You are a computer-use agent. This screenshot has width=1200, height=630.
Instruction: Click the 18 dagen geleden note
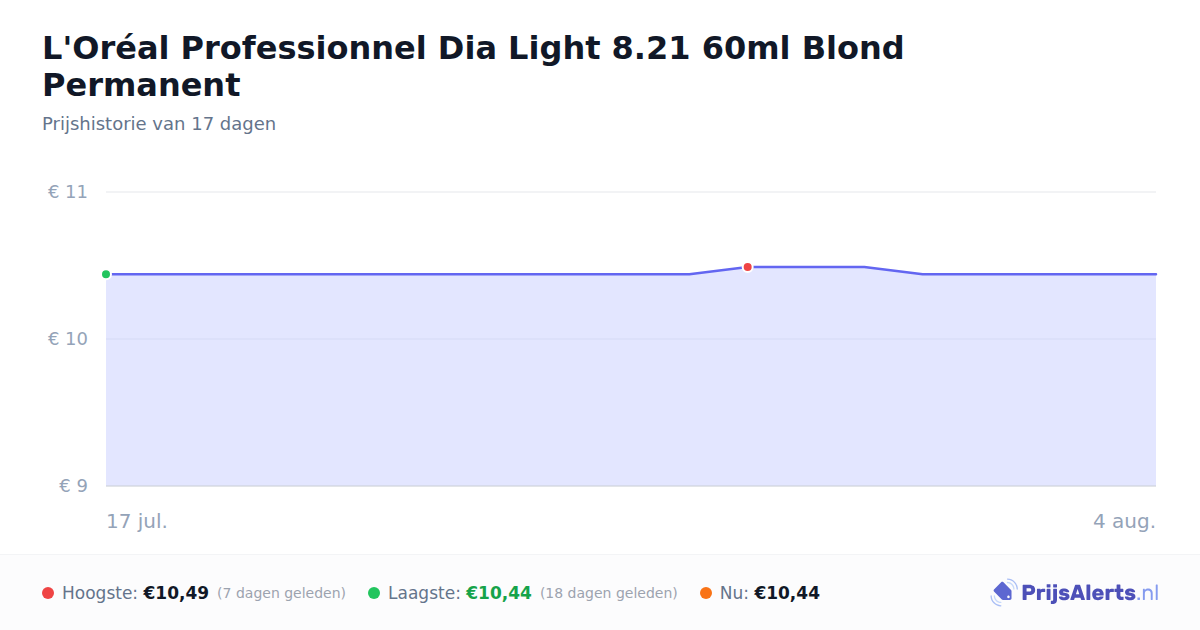tap(609, 594)
